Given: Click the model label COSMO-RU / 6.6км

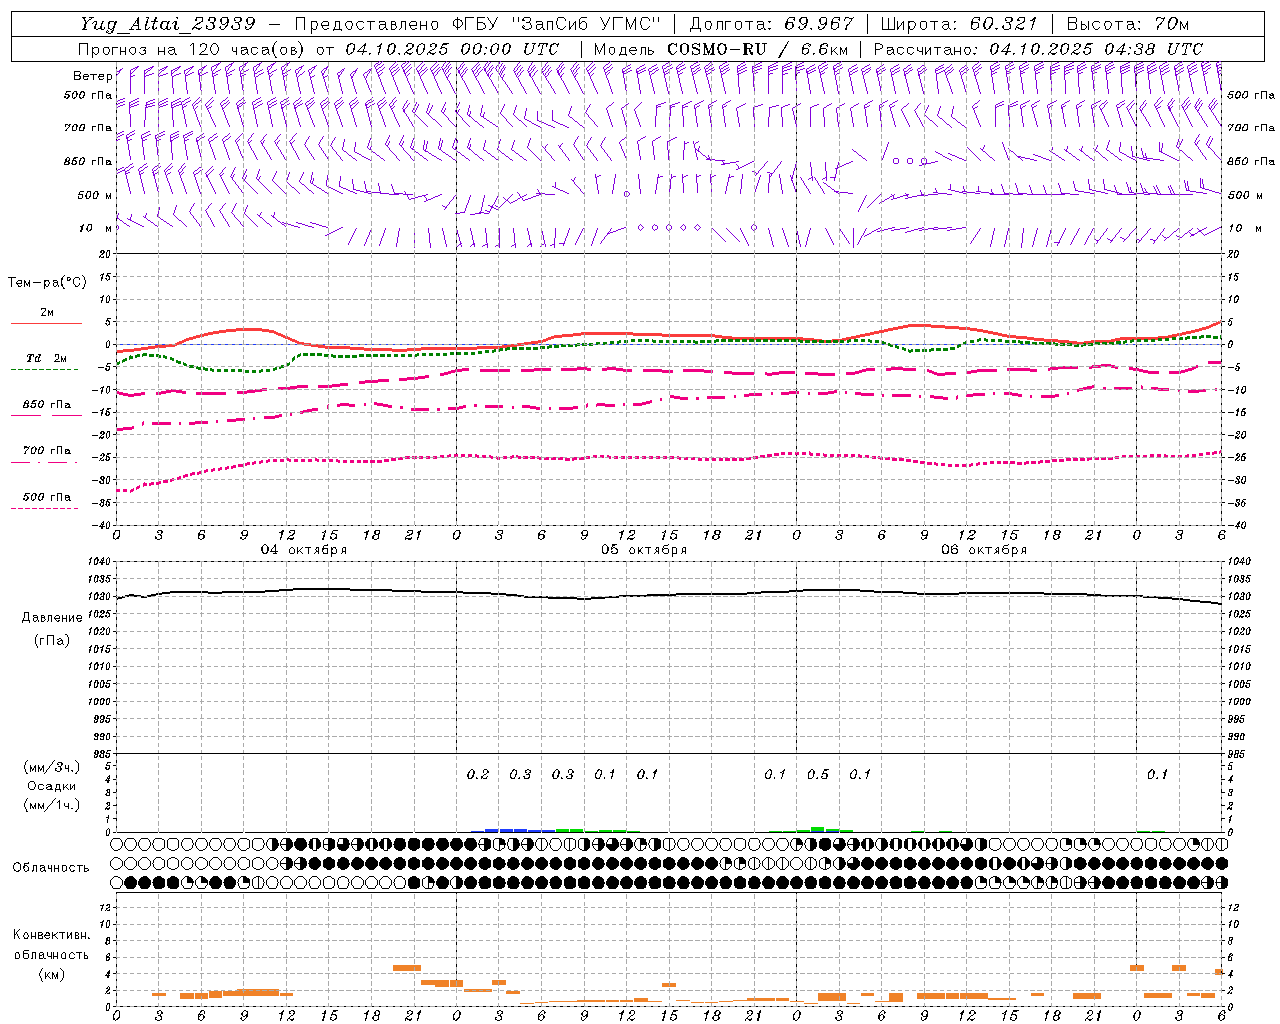Looking at the screenshot, I should [x=758, y=49].
